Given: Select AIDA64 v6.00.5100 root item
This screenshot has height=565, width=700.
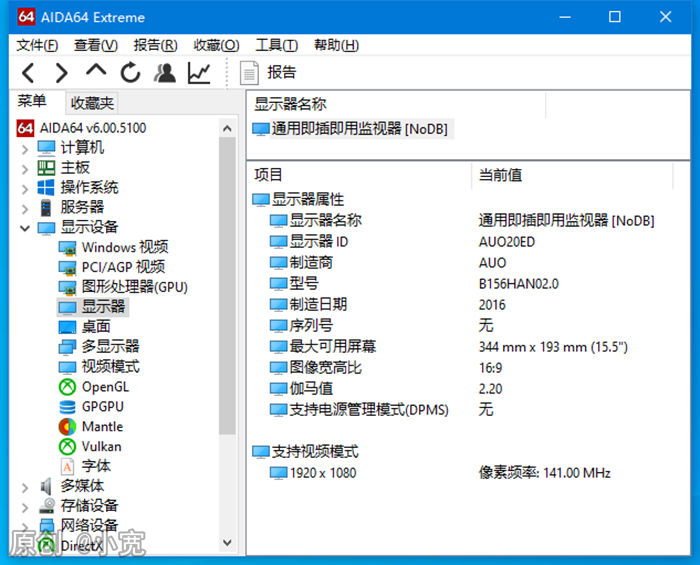Looking at the screenshot, I should [93, 128].
